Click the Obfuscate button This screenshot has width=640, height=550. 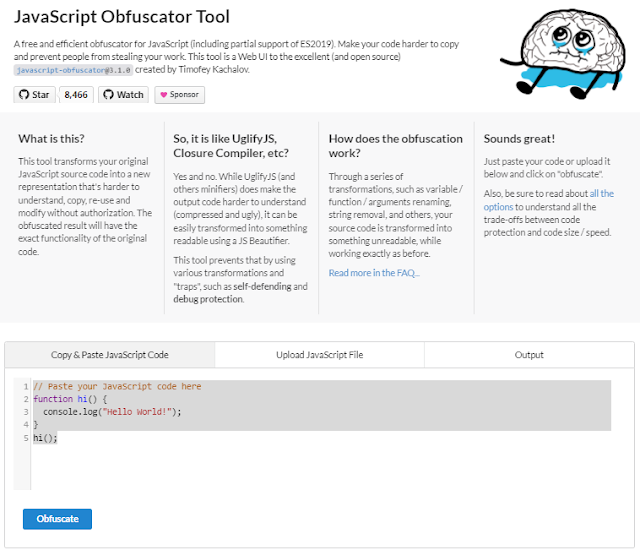point(58,519)
